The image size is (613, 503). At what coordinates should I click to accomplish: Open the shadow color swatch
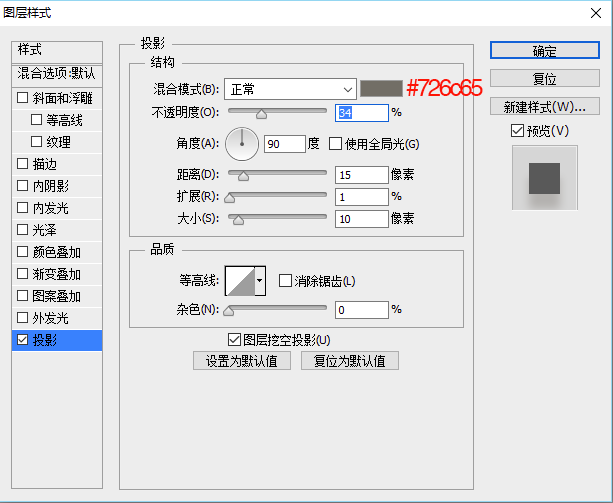tap(380, 89)
